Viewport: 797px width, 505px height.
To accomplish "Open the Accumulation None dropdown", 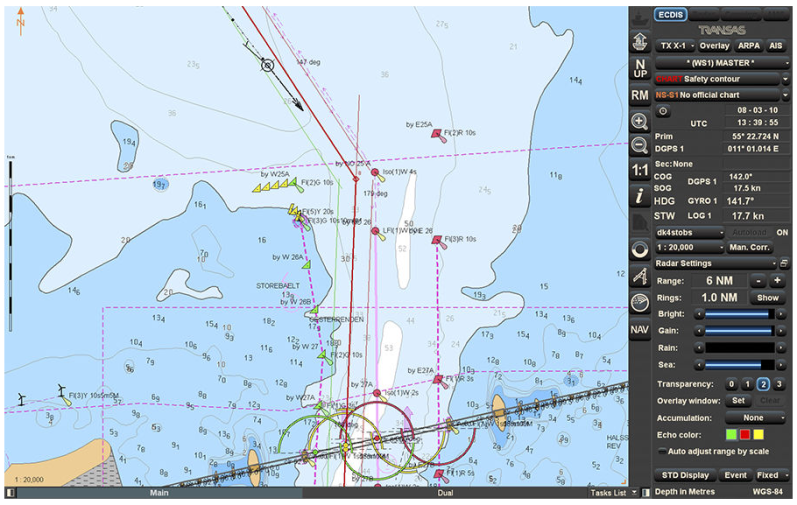I will point(756,418).
